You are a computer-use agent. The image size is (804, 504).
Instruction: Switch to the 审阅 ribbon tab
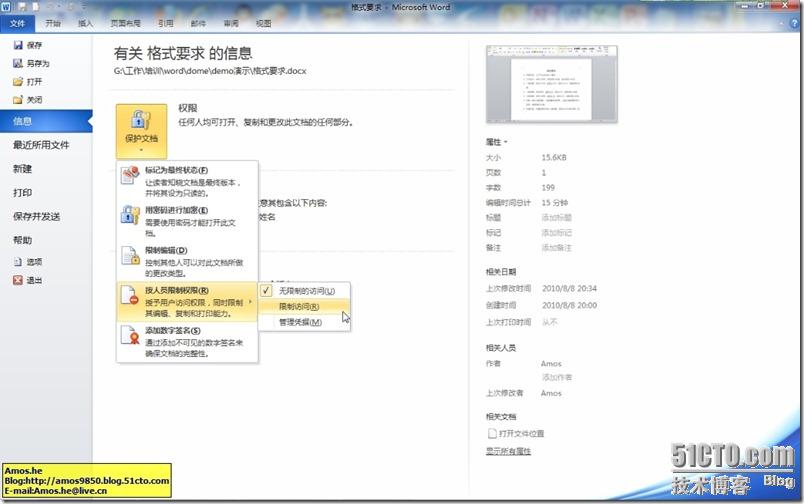(x=231, y=24)
